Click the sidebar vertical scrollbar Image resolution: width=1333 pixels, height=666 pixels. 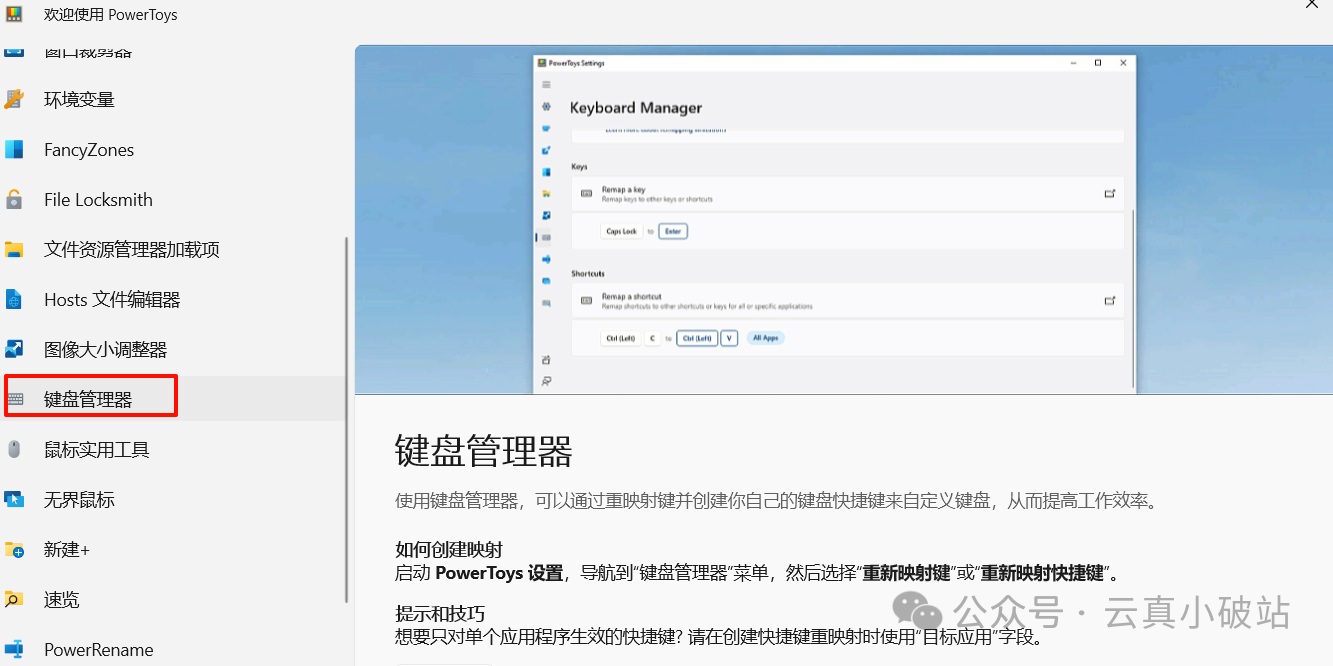347,420
